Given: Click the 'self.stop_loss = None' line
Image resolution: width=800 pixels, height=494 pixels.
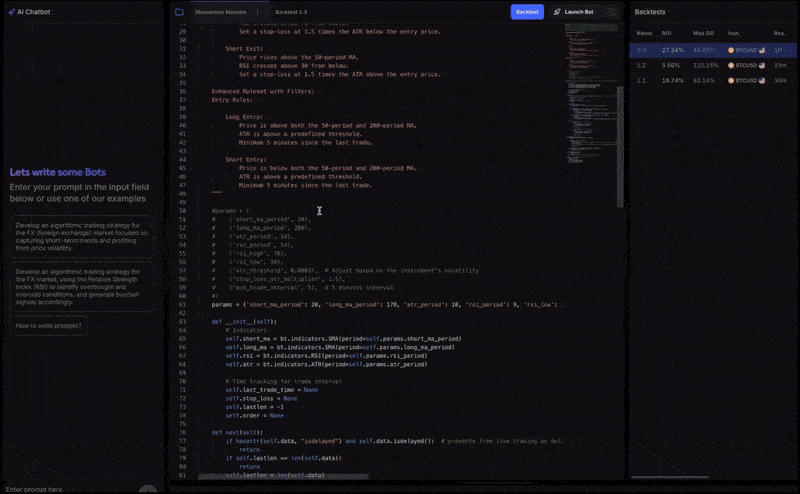Looking at the screenshot, I should click(261, 399).
